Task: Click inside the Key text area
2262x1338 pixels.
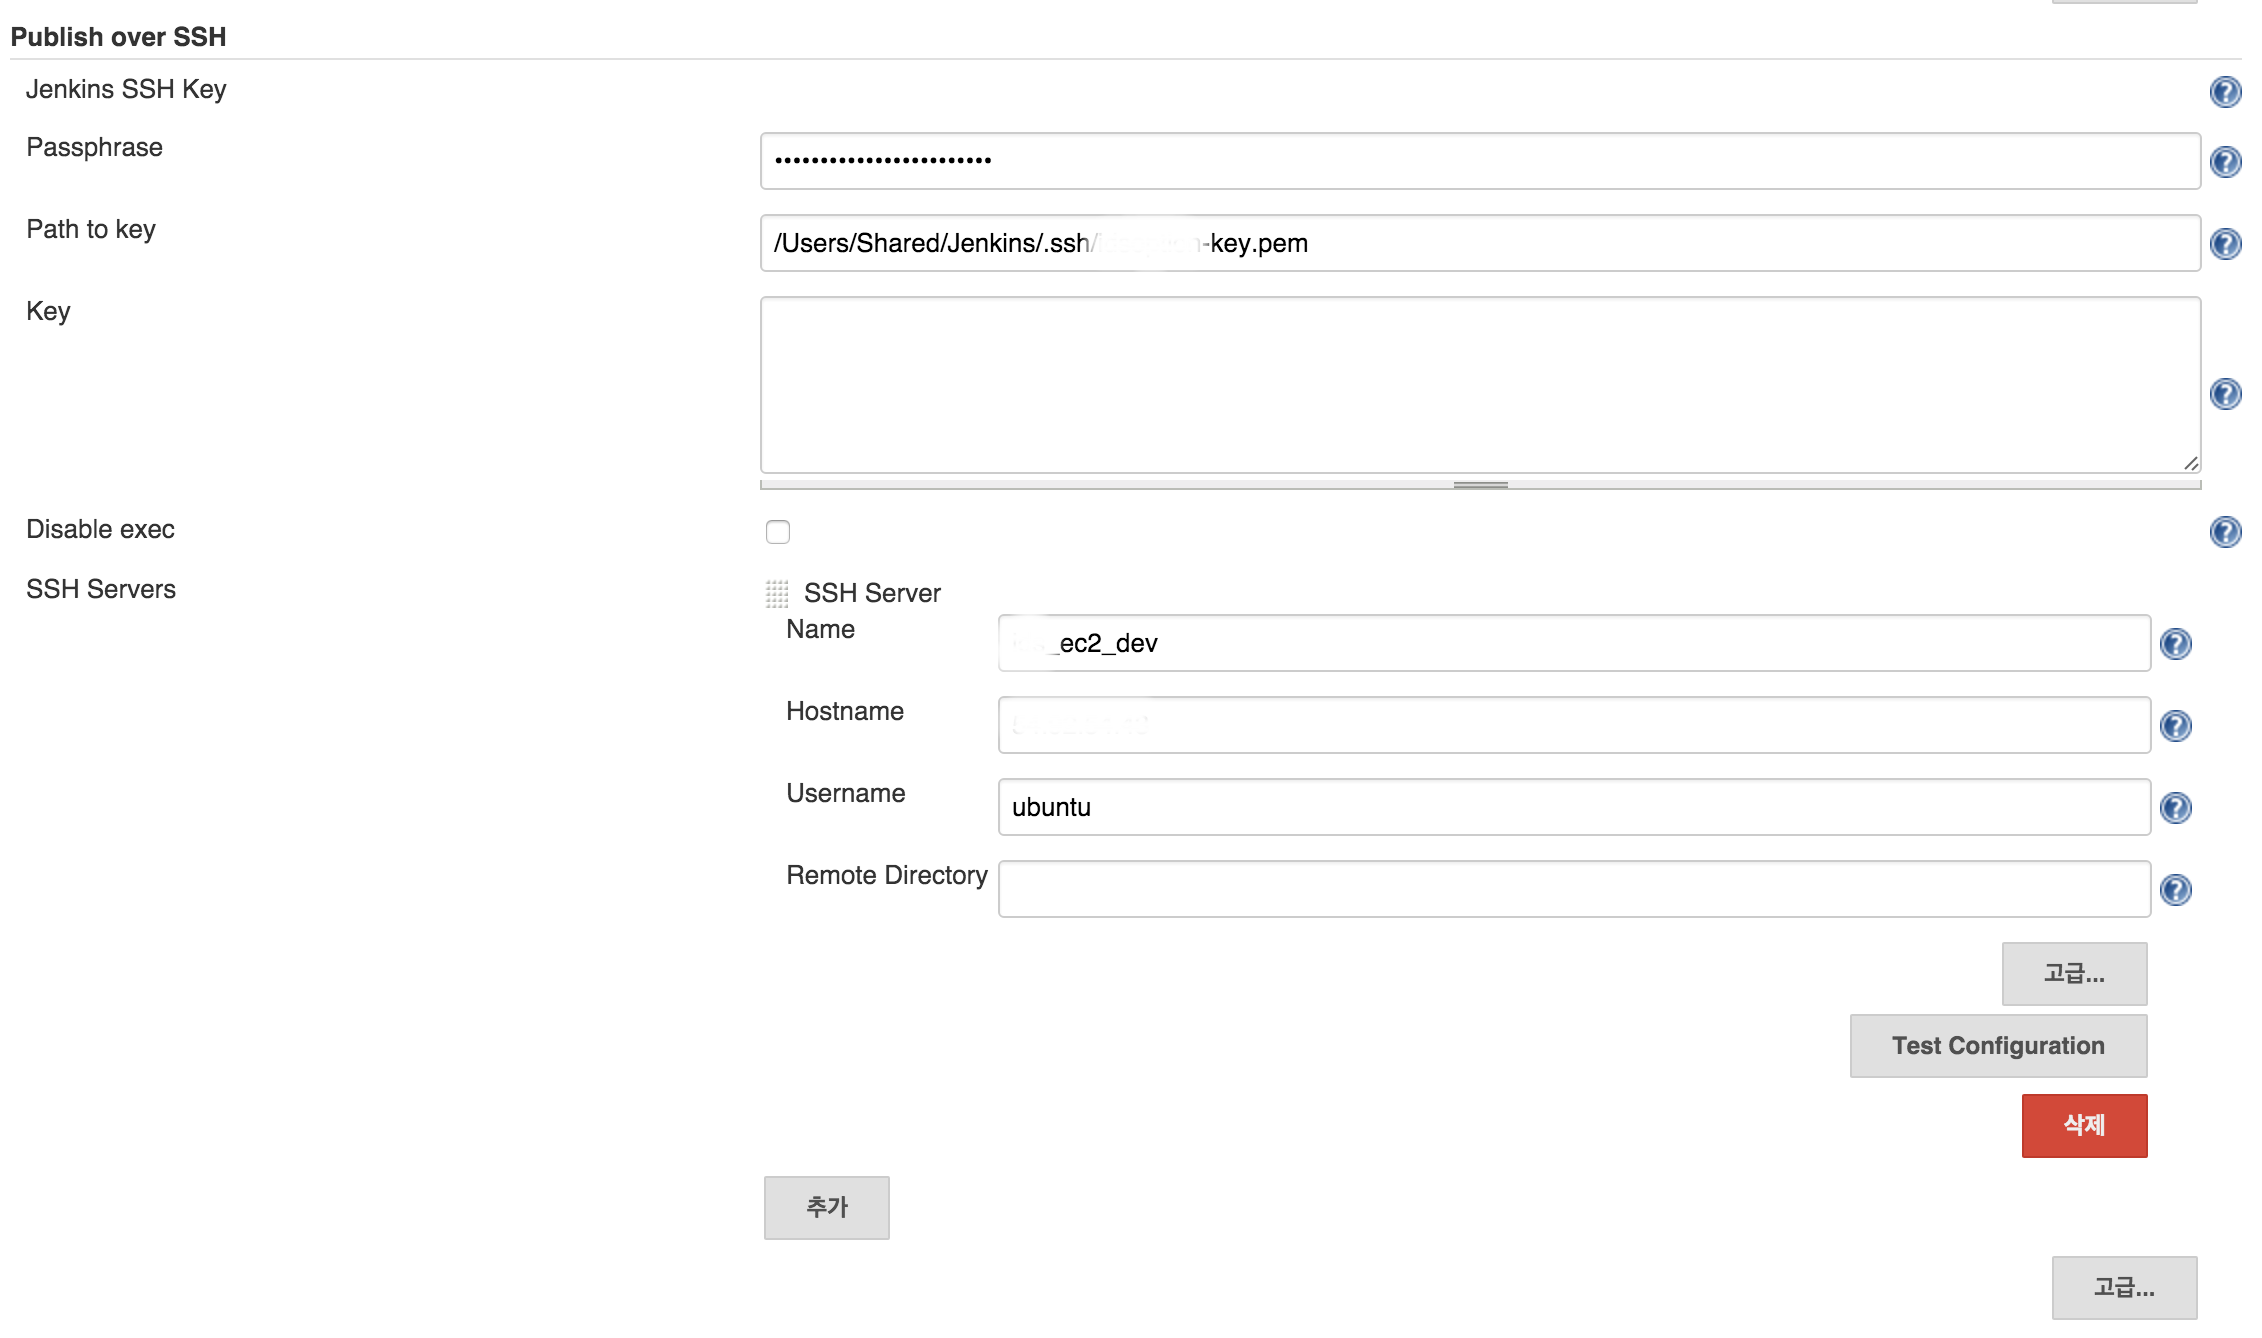Action: pyautogui.click(x=1480, y=385)
